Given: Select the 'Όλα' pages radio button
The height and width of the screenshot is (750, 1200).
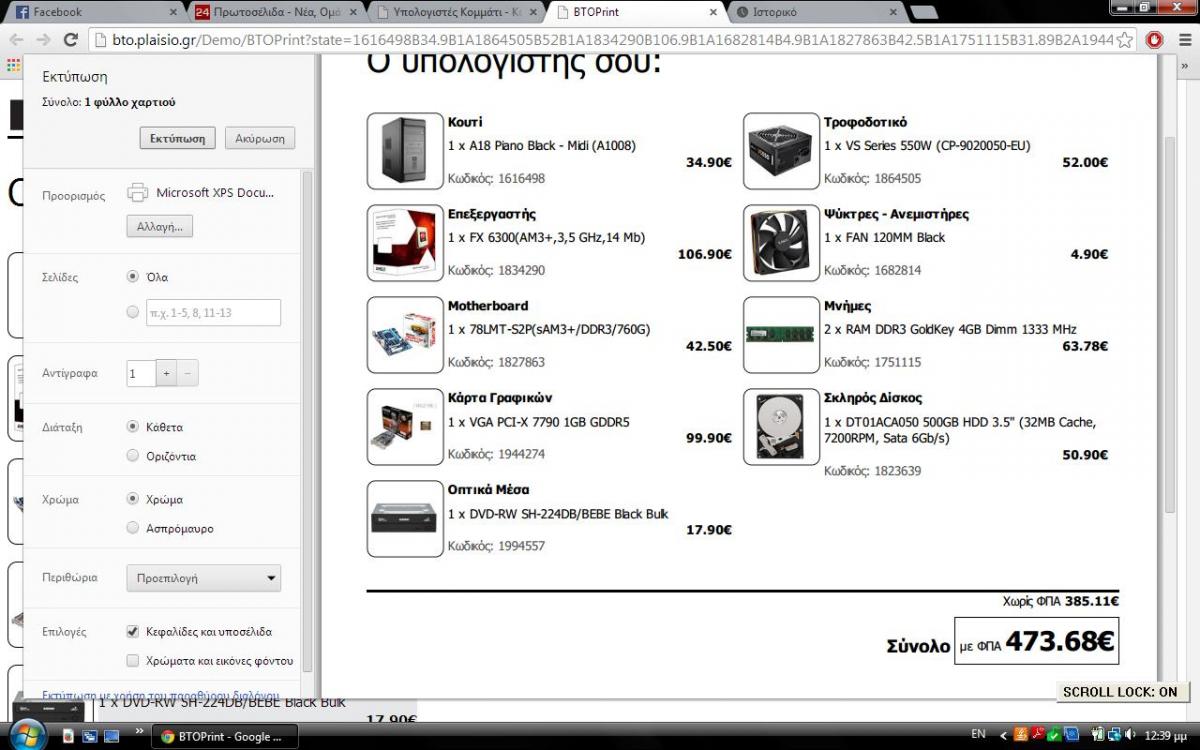Looking at the screenshot, I should click(133, 277).
